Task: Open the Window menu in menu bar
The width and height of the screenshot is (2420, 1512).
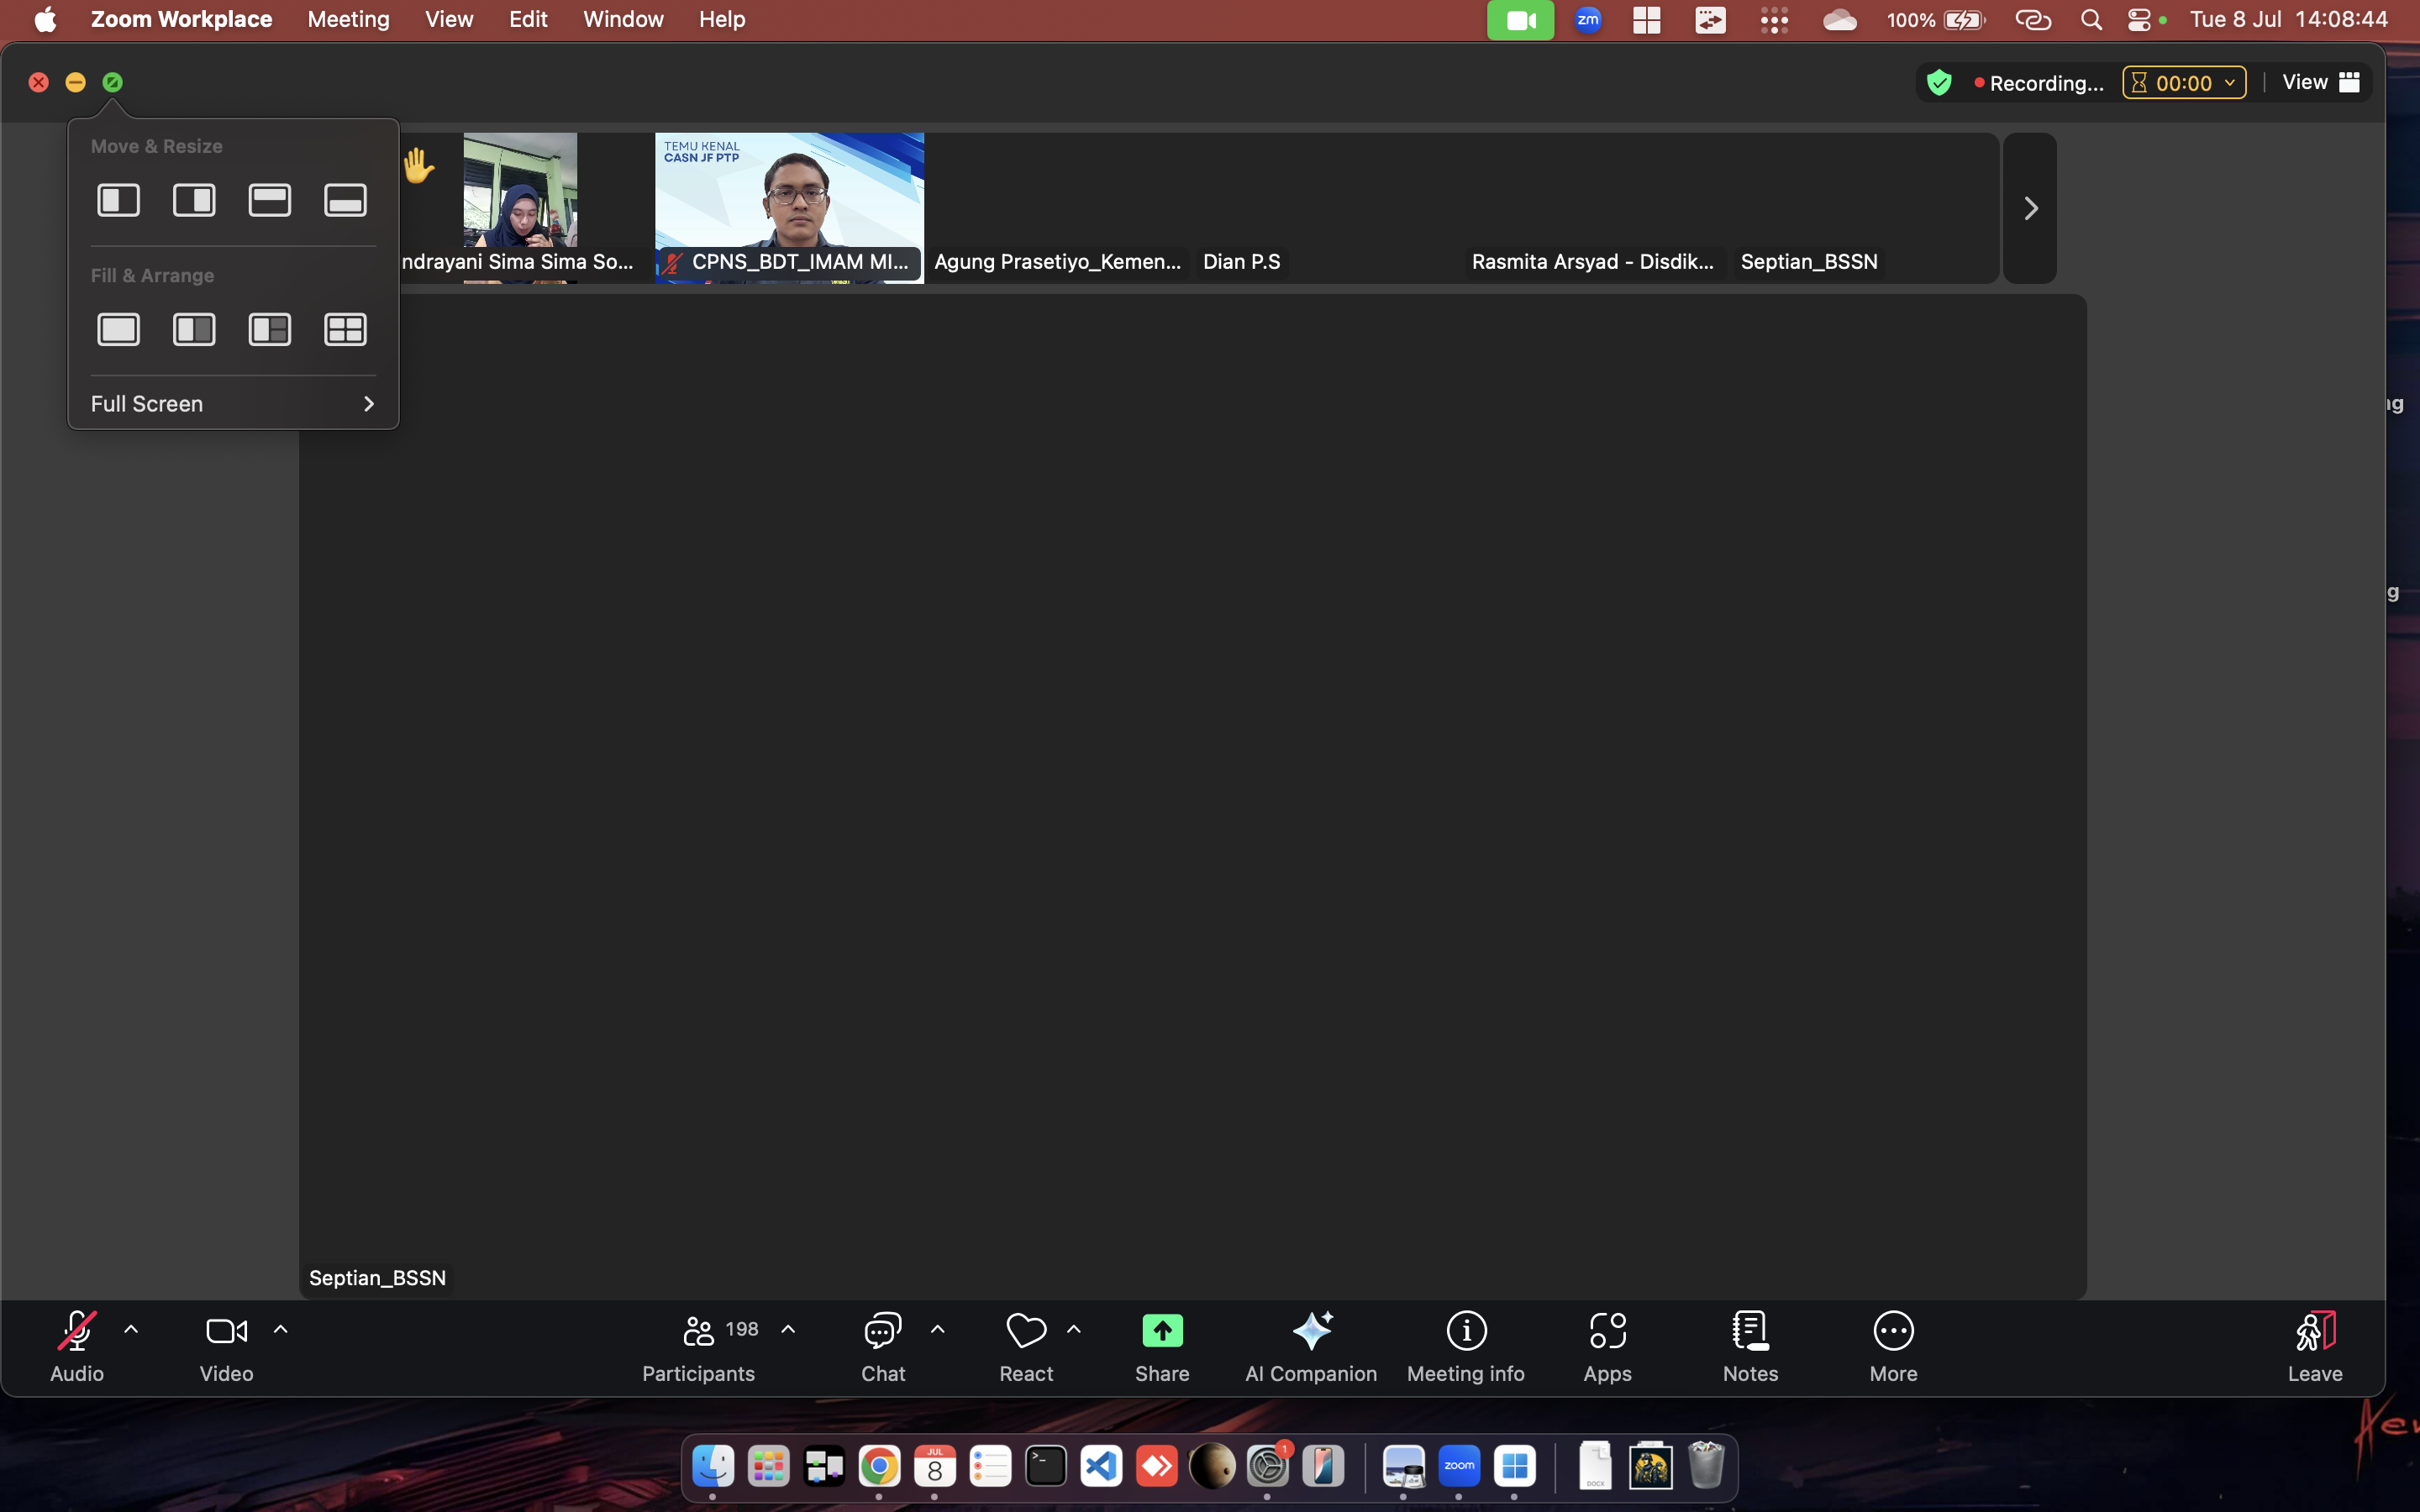Action: [622, 19]
